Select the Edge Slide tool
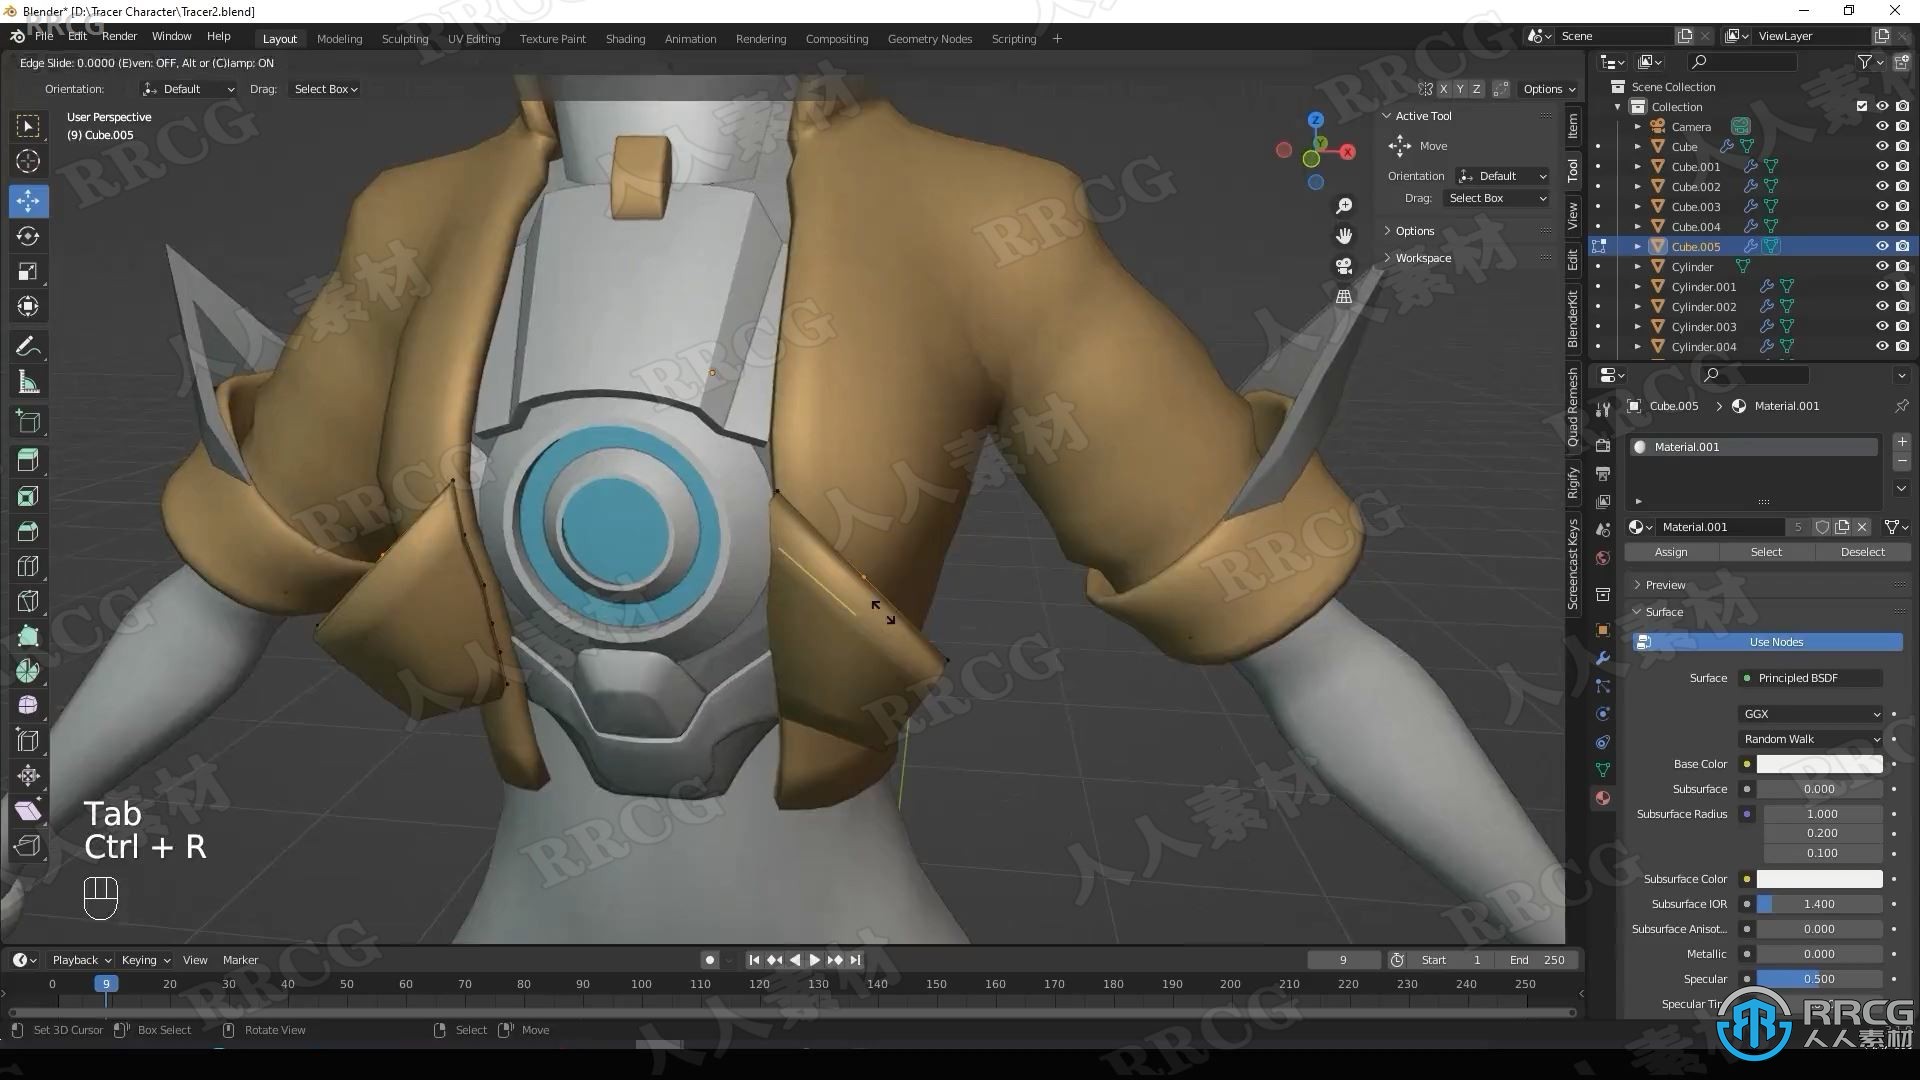 point(28,741)
